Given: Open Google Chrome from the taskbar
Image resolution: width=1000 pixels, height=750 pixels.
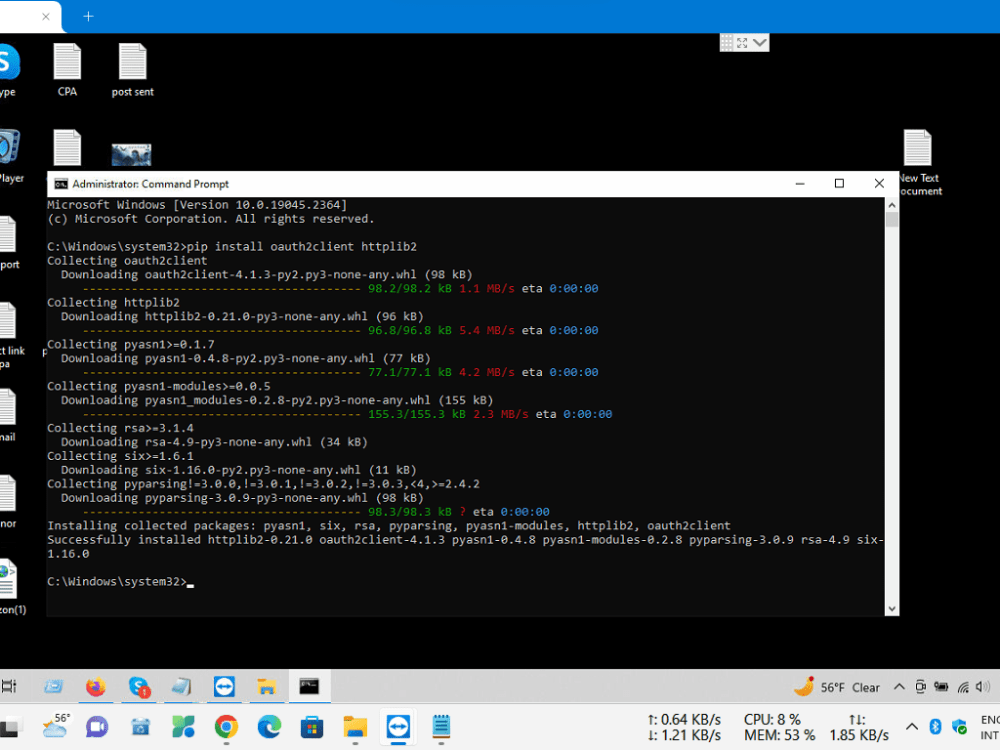Looking at the screenshot, I should [x=226, y=727].
